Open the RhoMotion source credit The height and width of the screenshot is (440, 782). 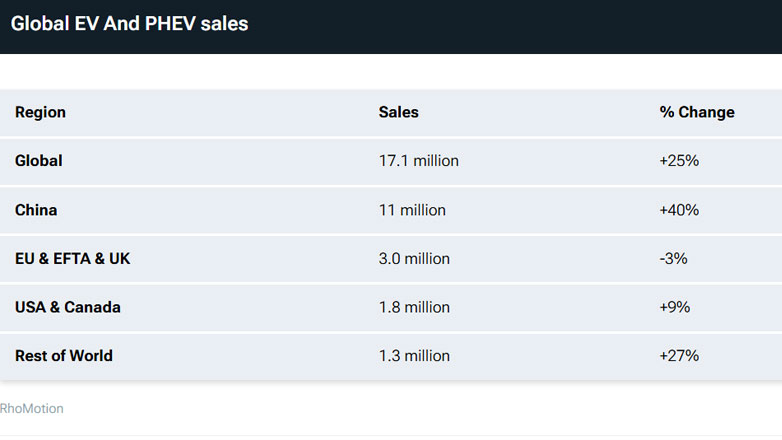pyautogui.click(x=32, y=408)
